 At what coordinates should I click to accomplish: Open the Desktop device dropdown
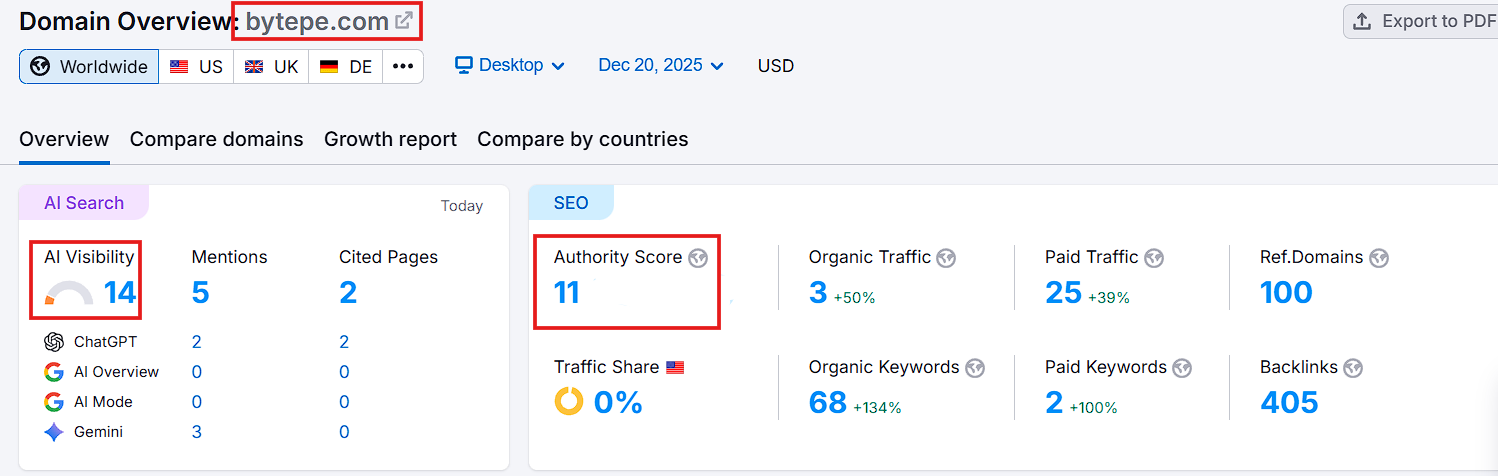510,66
